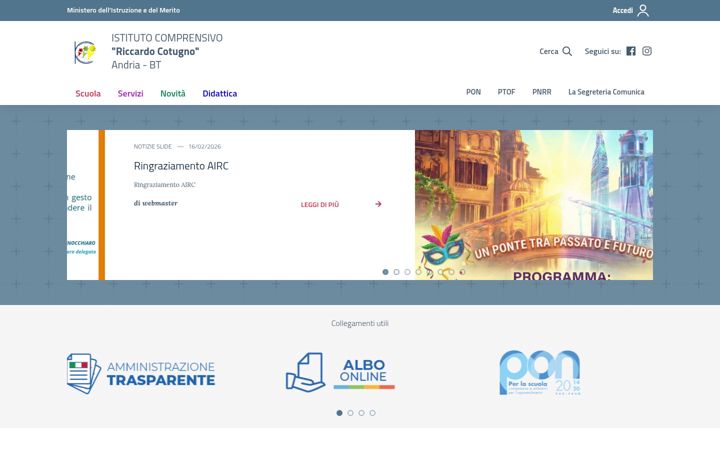720x450 pixels.
Task: Go to the PTOF menu link
Action: click(506, 92)
